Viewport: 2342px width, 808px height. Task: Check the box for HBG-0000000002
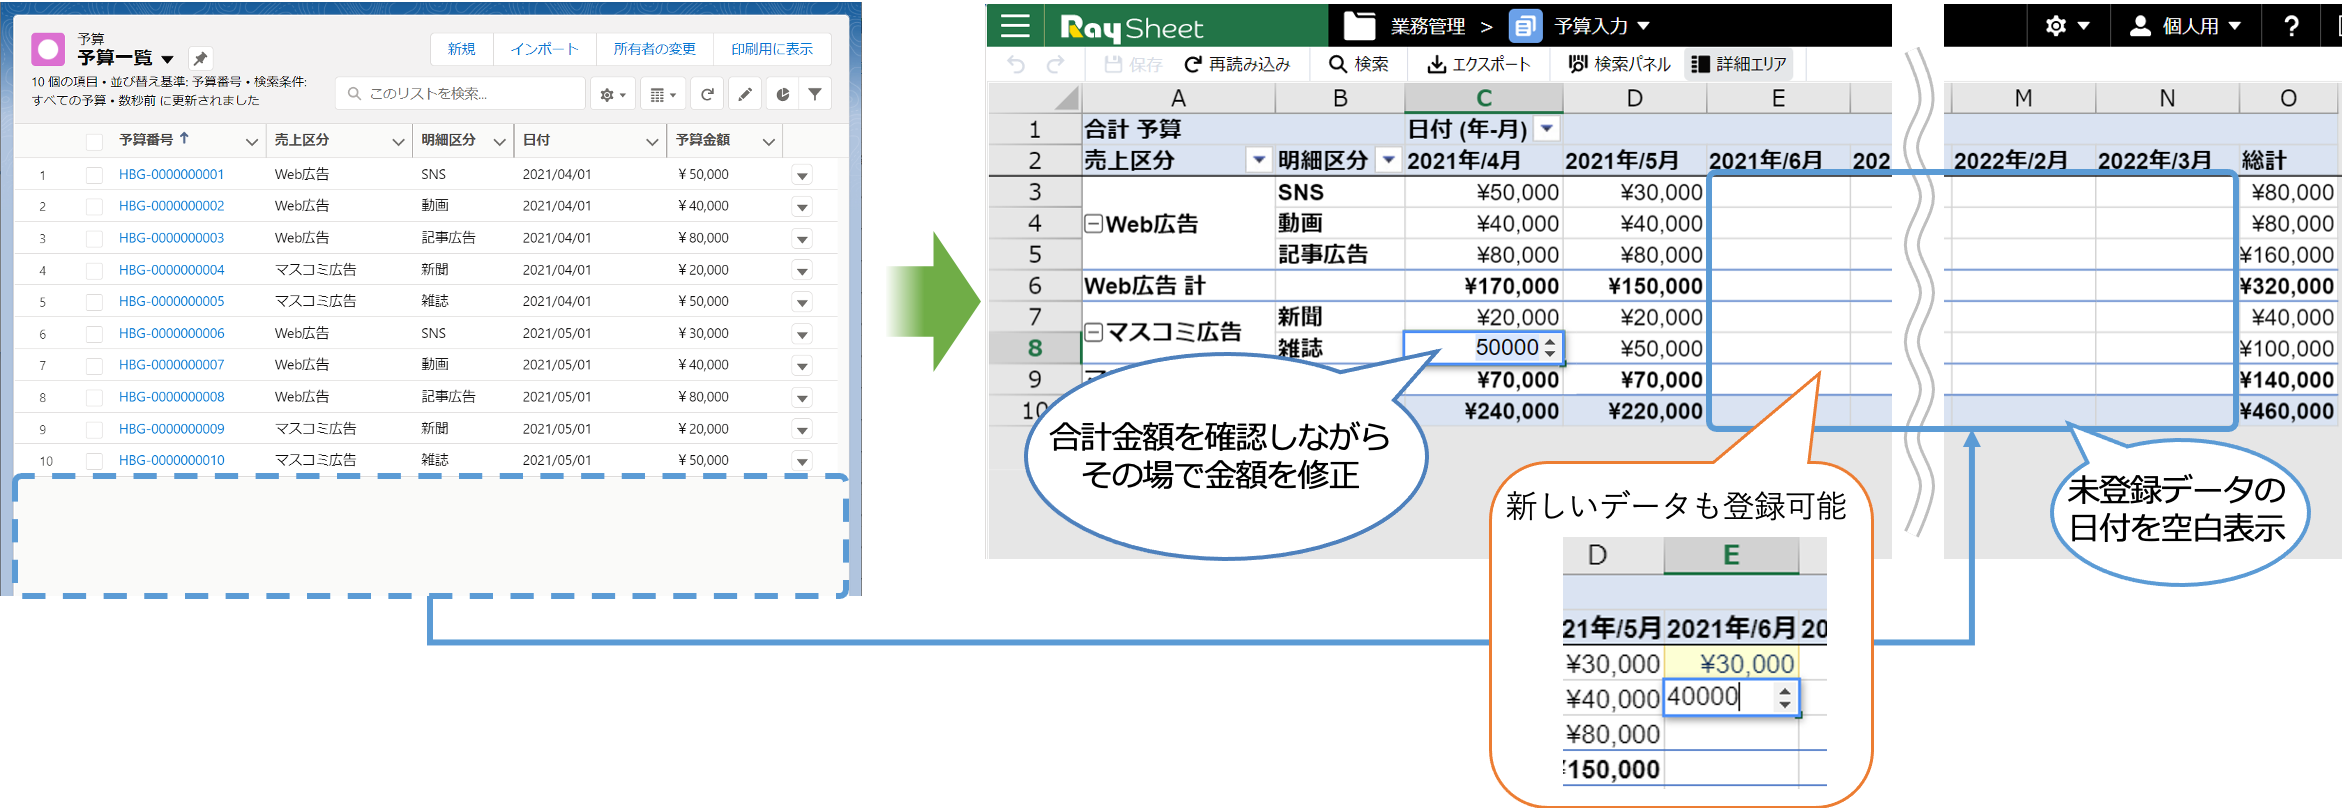tap(94, 207)
